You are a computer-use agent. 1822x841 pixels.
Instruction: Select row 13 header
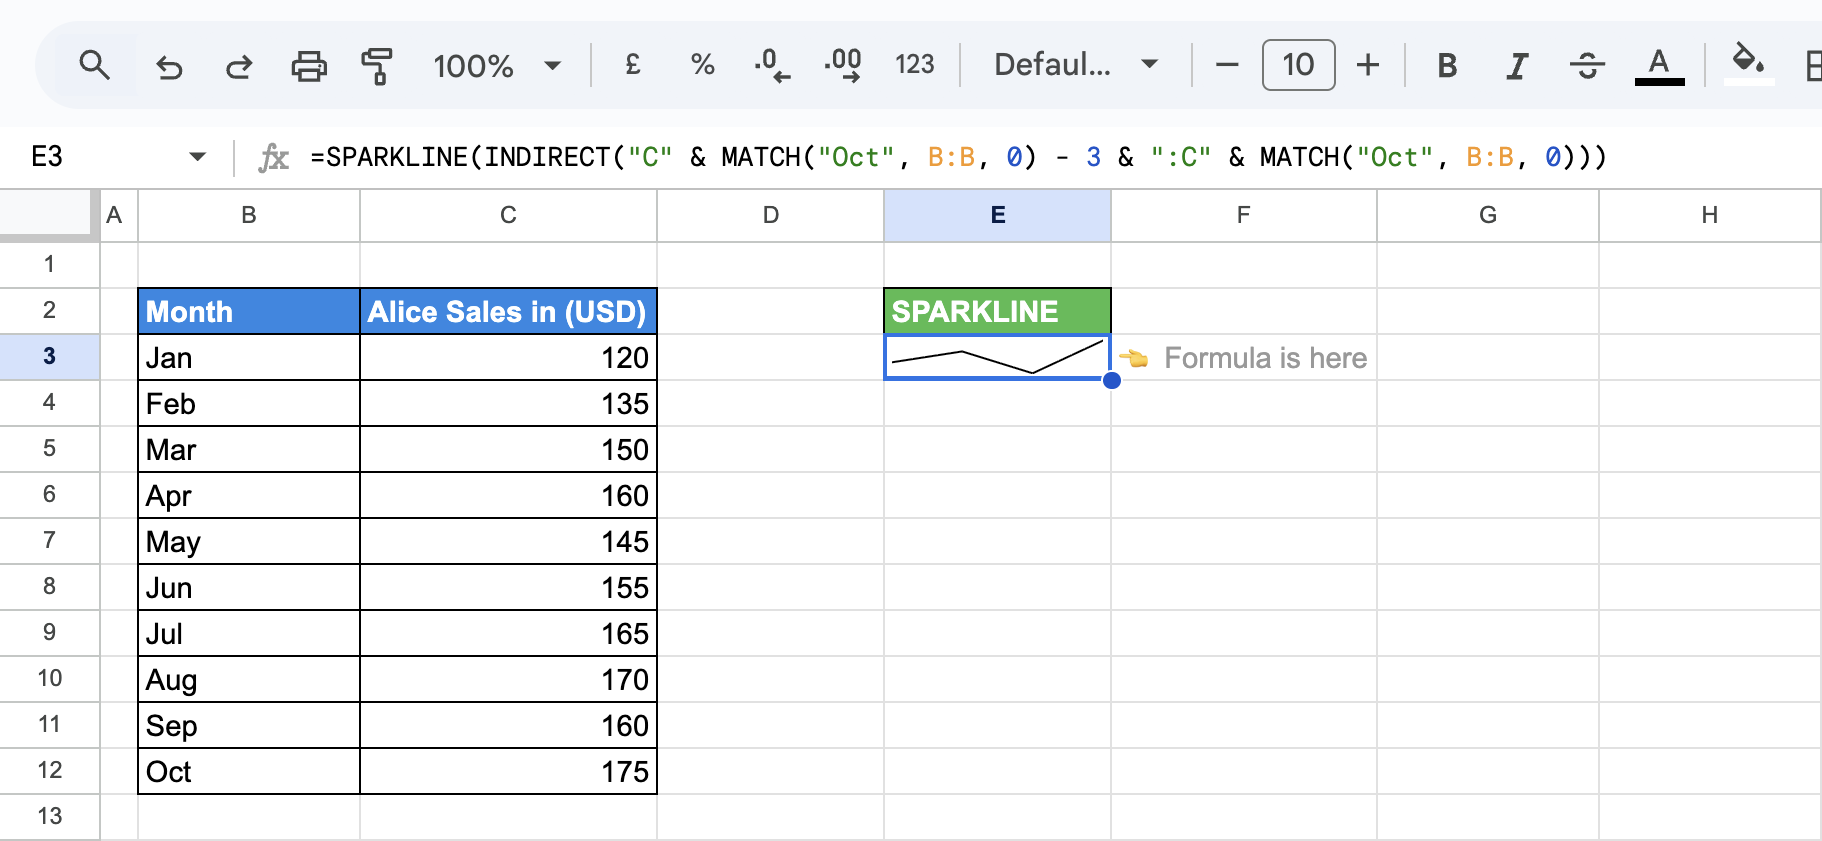pos(49,817)
